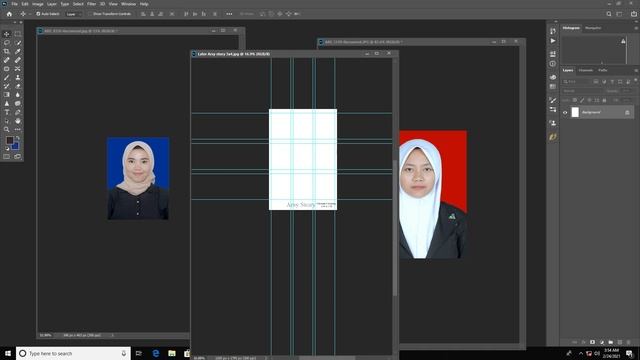640x360 pixels.
Task: Select the Hand tool
Action: pos(18,121)
